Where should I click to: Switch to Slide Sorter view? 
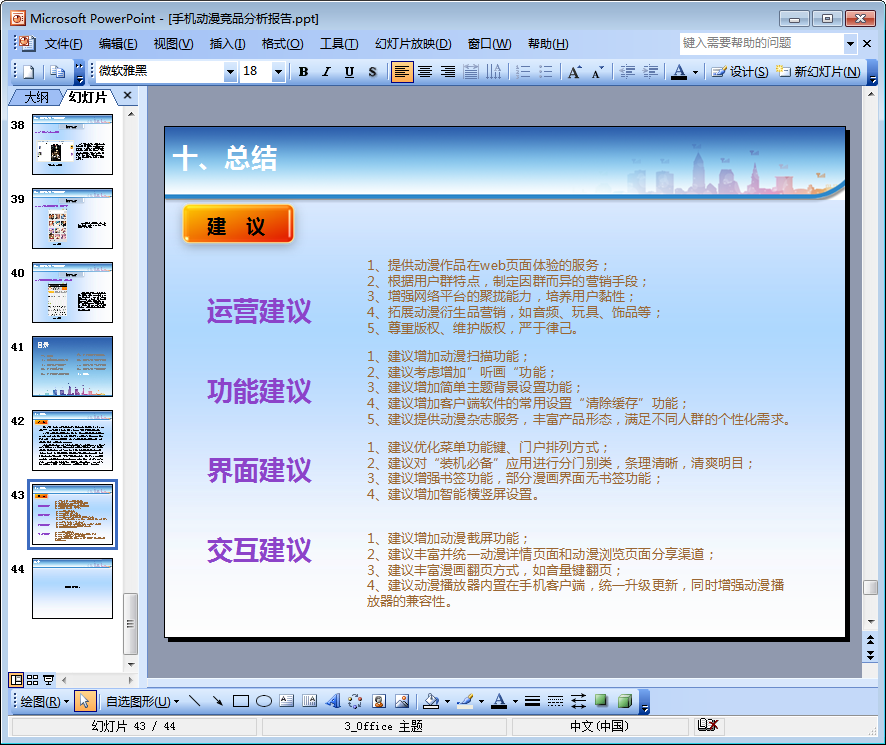tap(32, 680)
